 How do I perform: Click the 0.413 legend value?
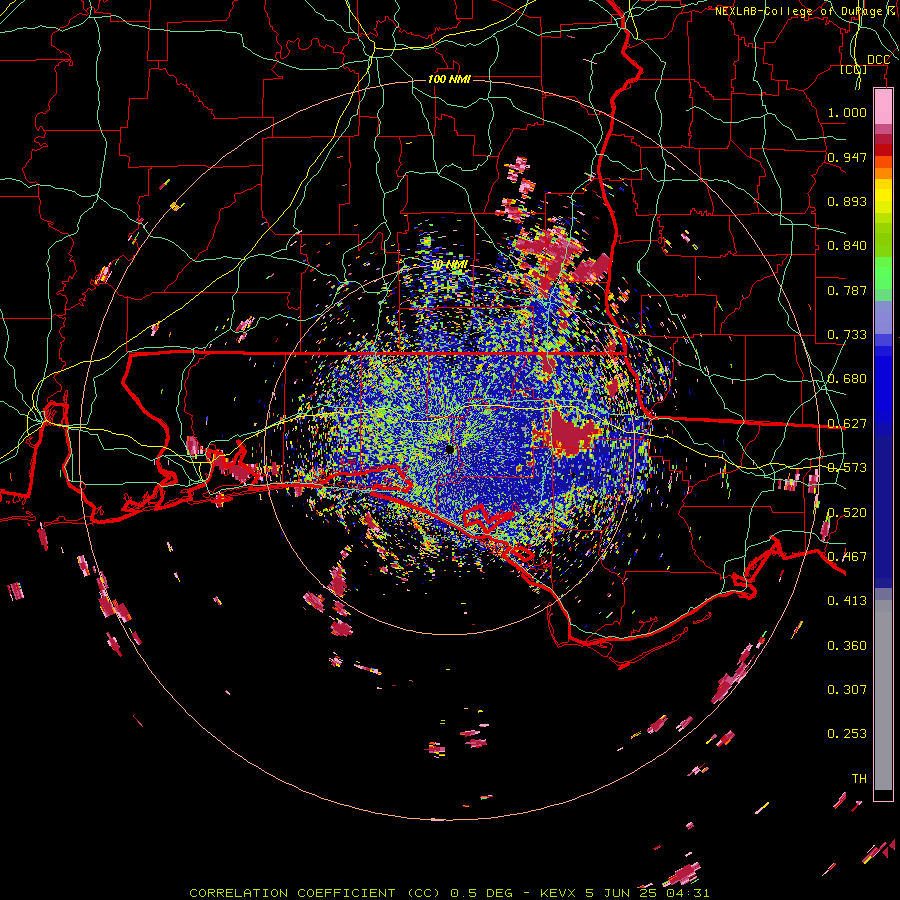(x=847, y=601)
